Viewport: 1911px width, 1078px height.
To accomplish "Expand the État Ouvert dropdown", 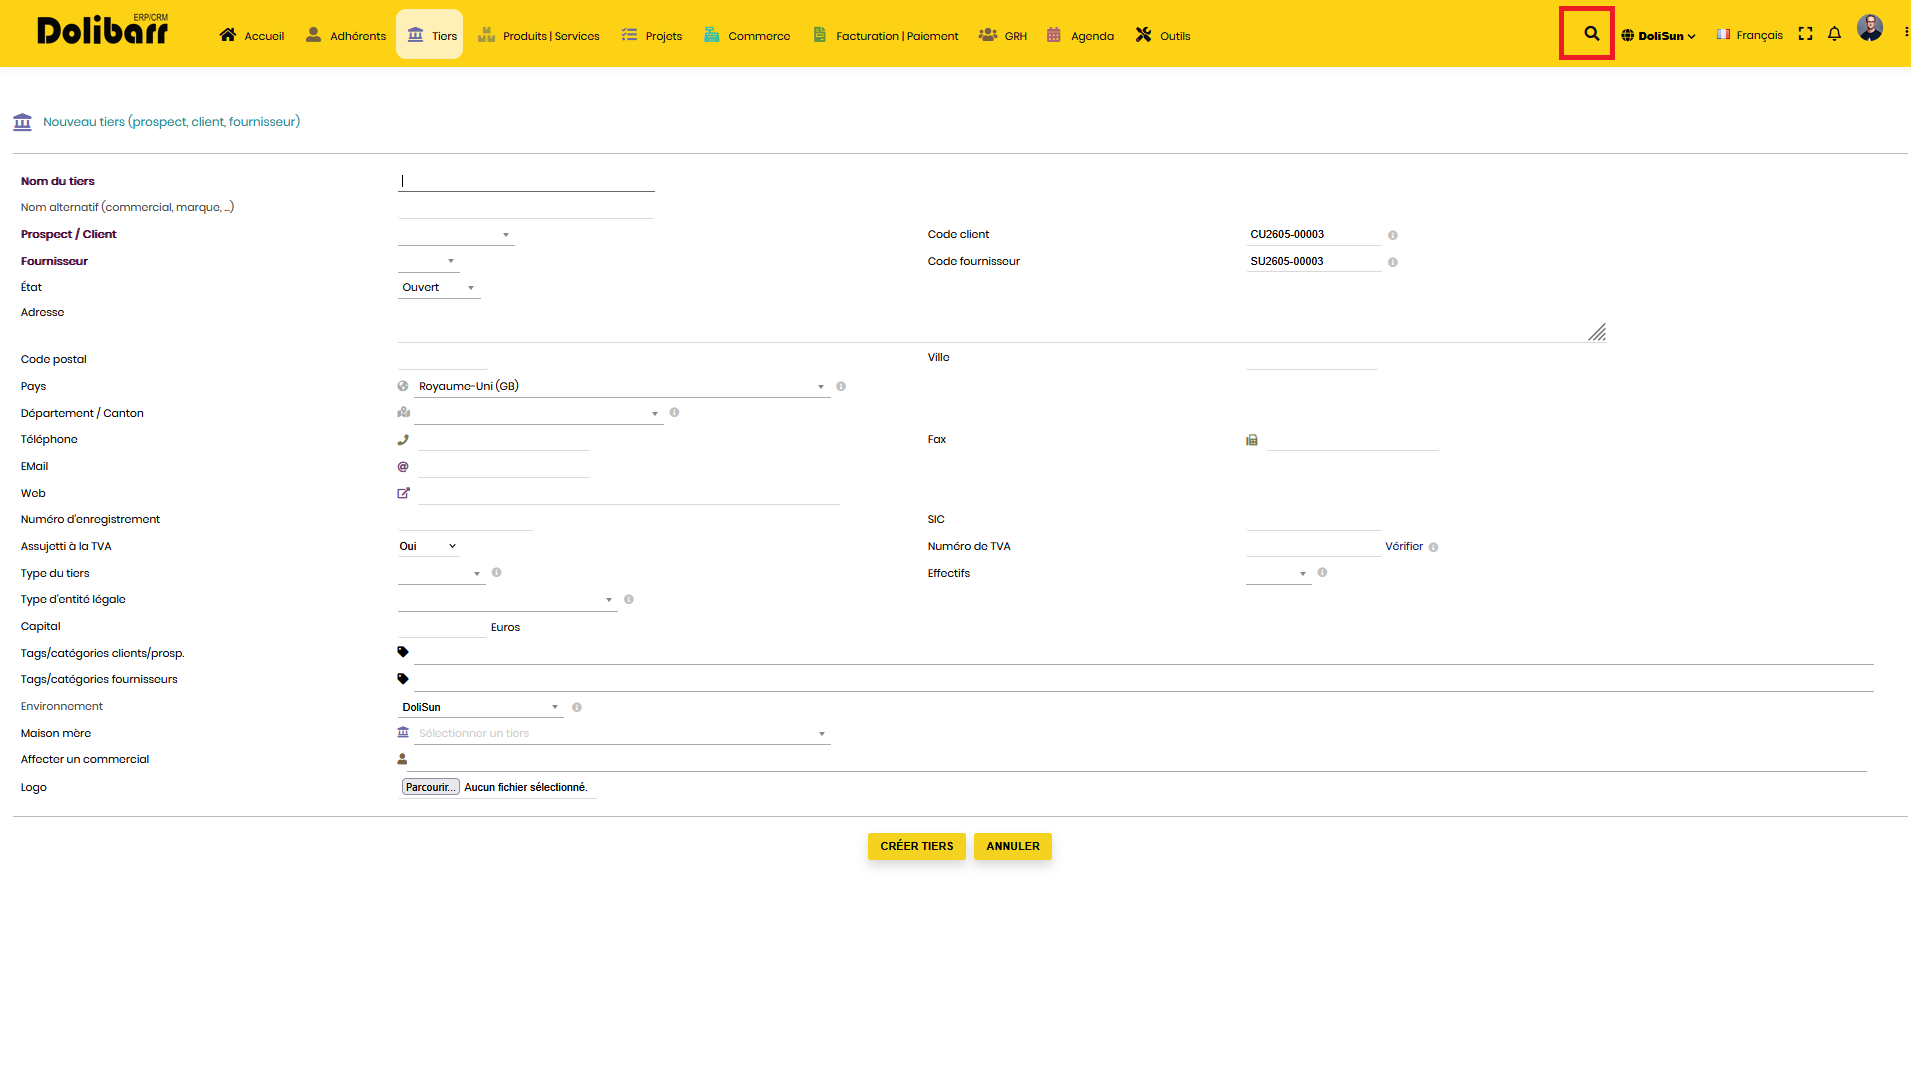I will 439,288.
